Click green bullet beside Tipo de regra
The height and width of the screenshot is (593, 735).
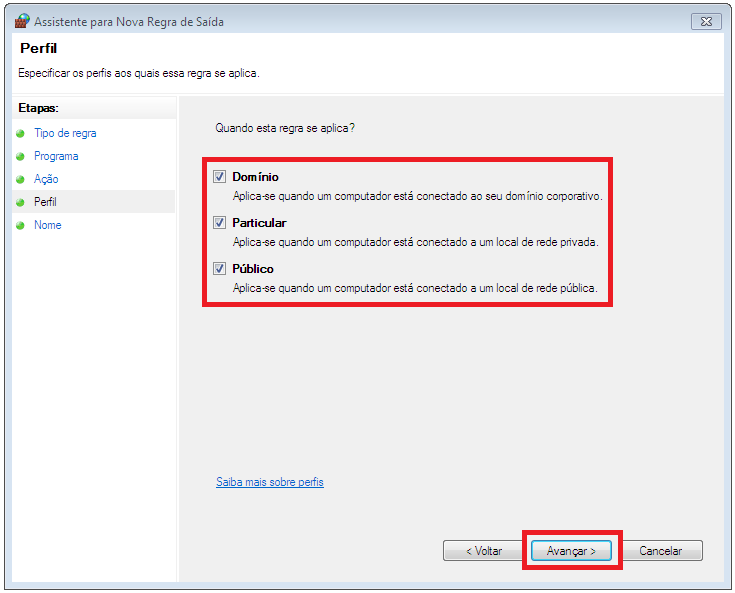20,134
